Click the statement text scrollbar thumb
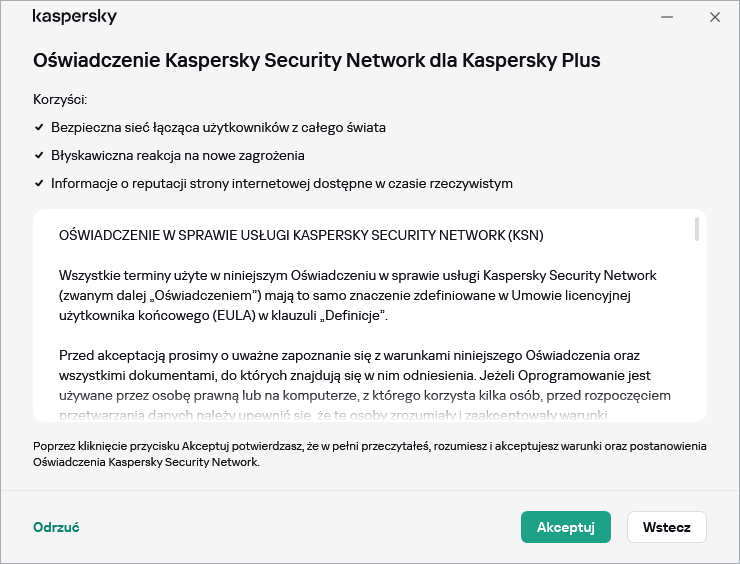Image resolution: width=740 pixels, height=564 pixels. pos(696,229)
